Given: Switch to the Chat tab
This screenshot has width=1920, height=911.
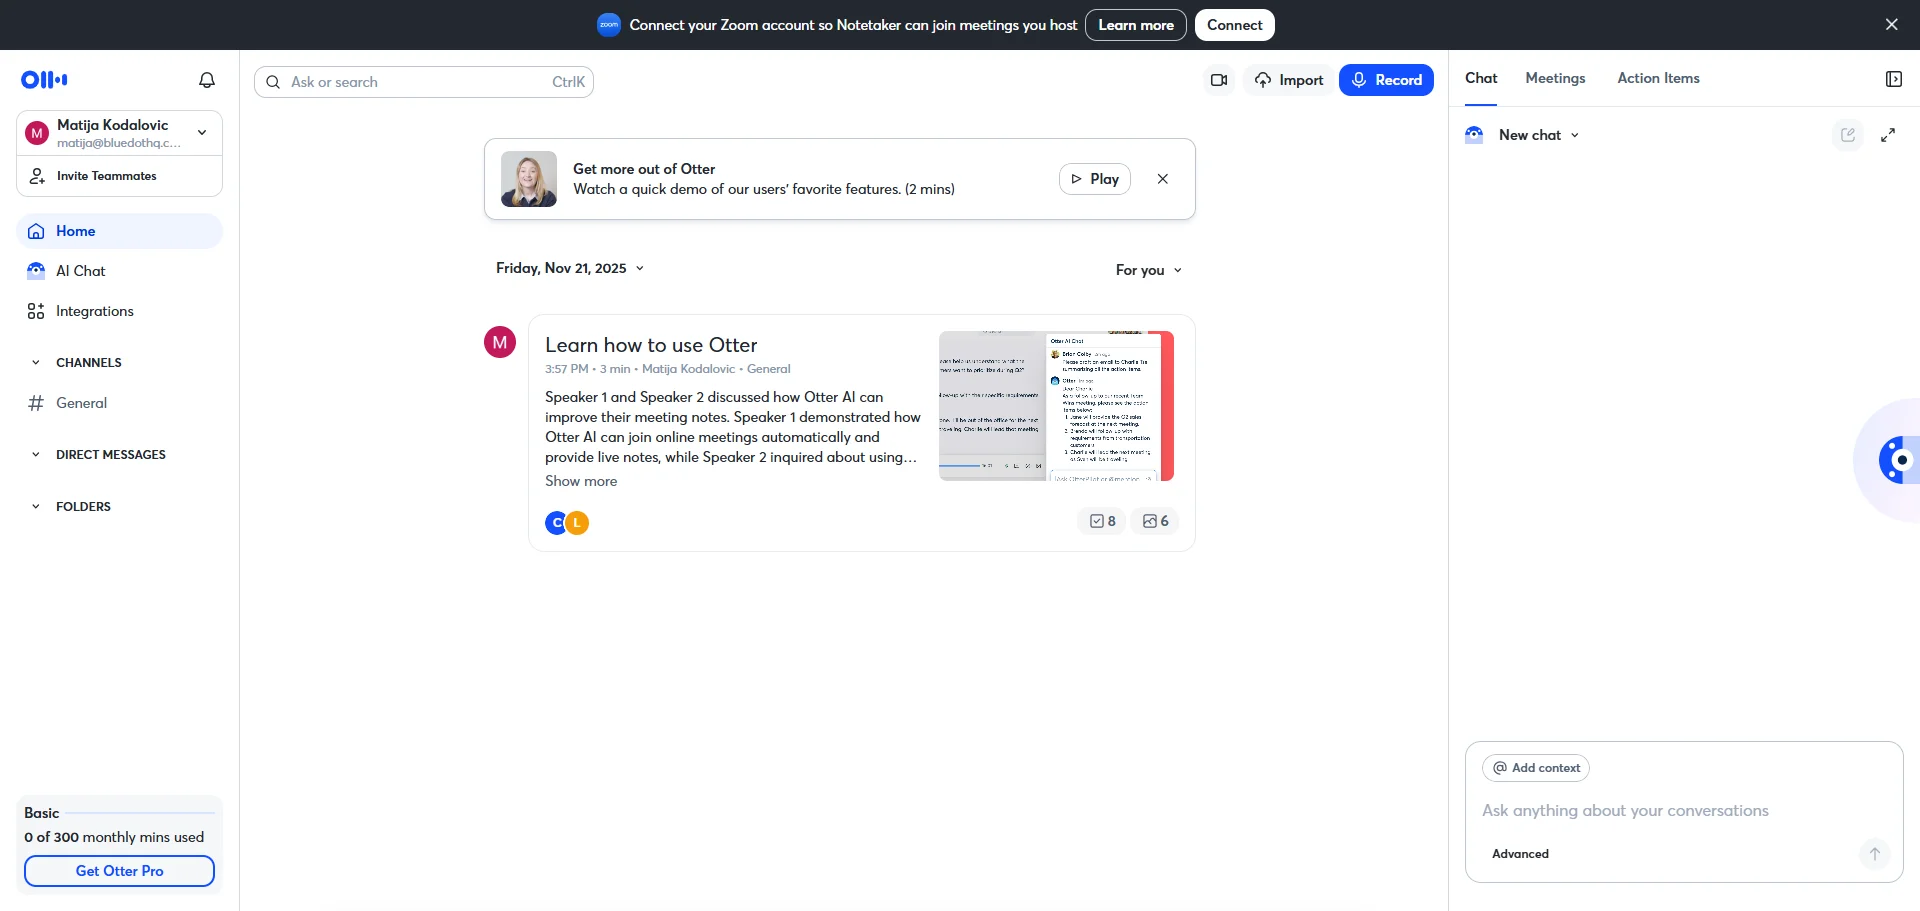Looking at the screenshot, I should [1481, 78].
